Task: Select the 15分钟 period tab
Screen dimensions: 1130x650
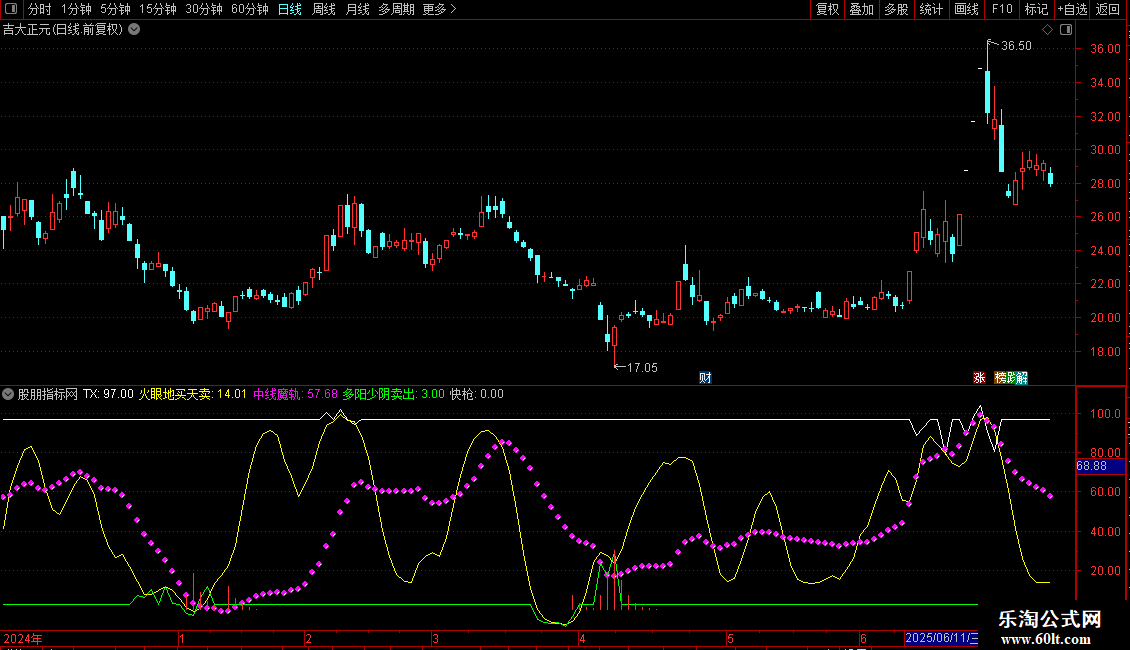Action: tap(157, 9)
